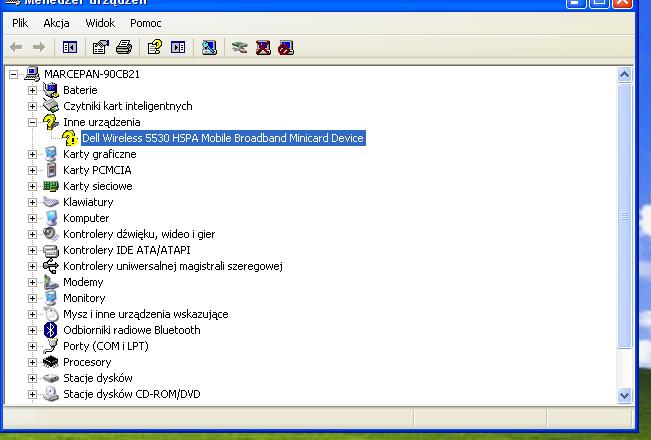Expand Kontrolery uniwersalnej magistrali szeregowej
The width and height of the screenshot is (651, 440).
point(32,266)
